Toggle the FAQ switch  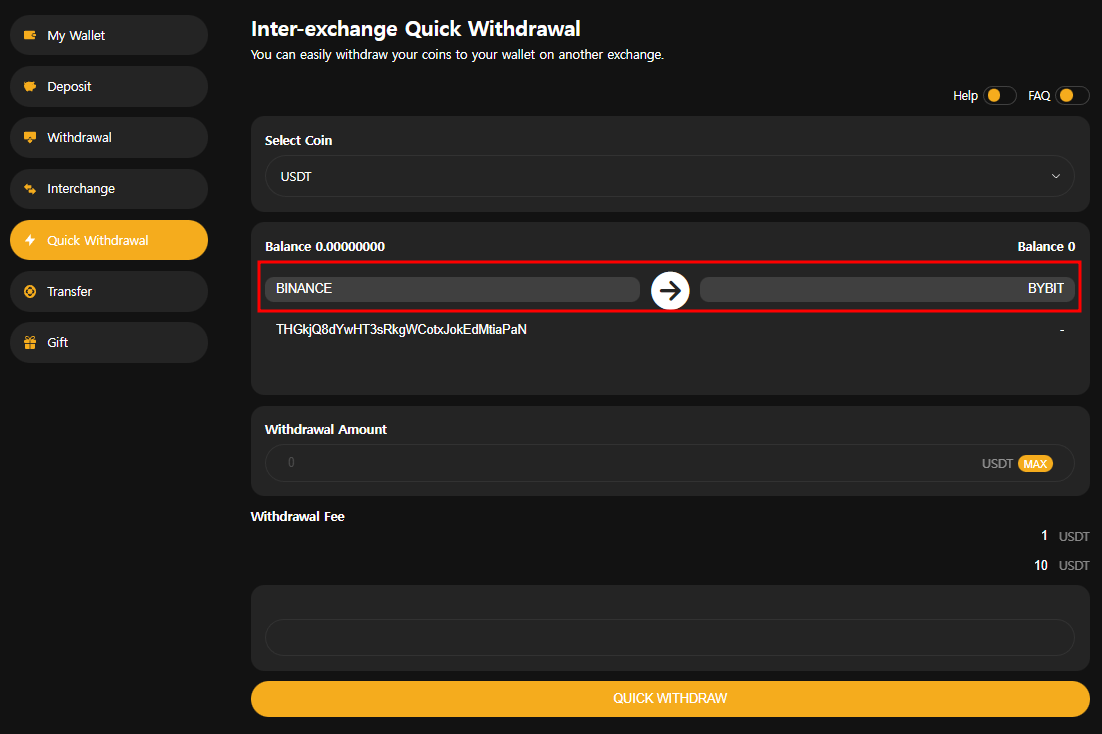click(x=1072, y=95)
